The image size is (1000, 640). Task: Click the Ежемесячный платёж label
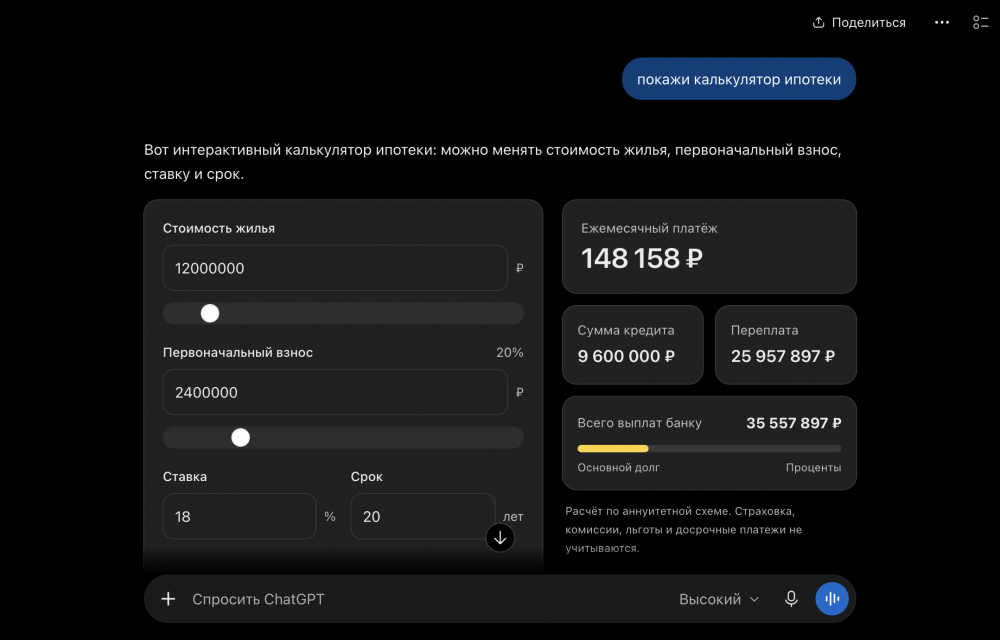[x=649, y=228]
